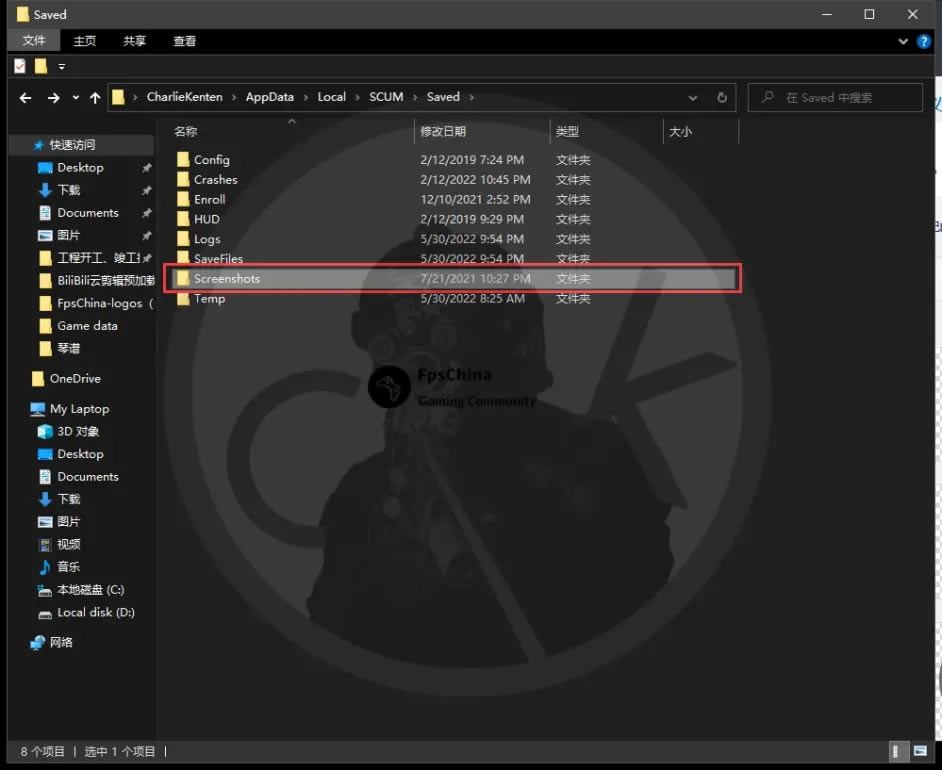
Task: Click the Up one level arrow
Action: coord(95,97)
